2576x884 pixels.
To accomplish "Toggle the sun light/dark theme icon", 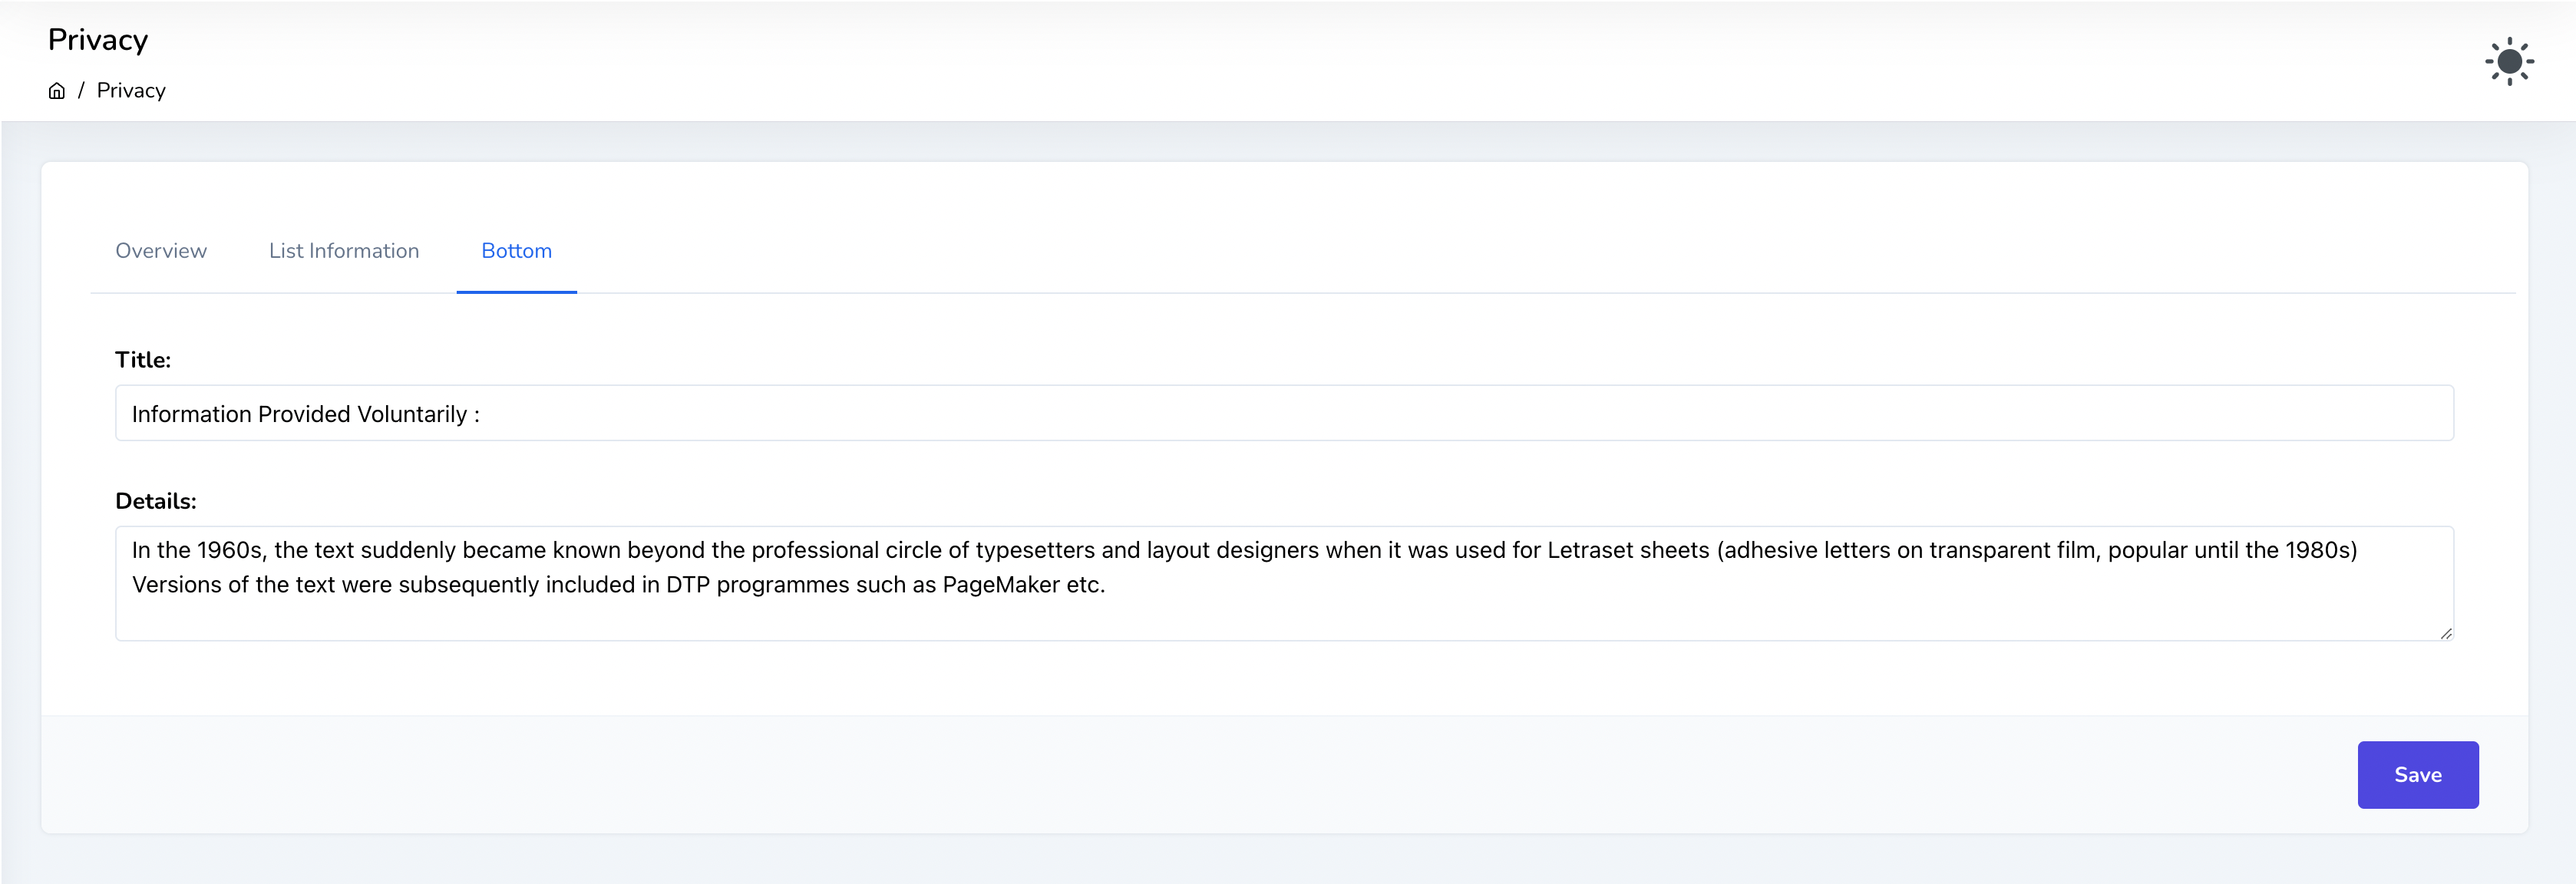I will (2508, 62).
